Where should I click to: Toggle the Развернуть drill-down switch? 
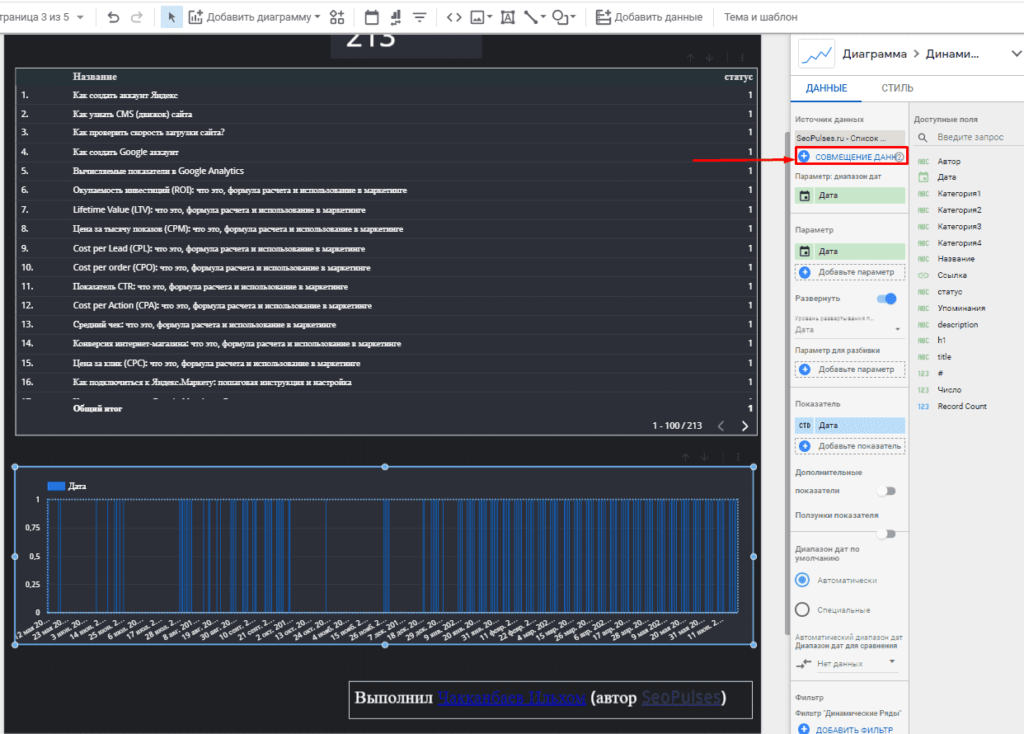pyautogui.click(x=887, y=298)
